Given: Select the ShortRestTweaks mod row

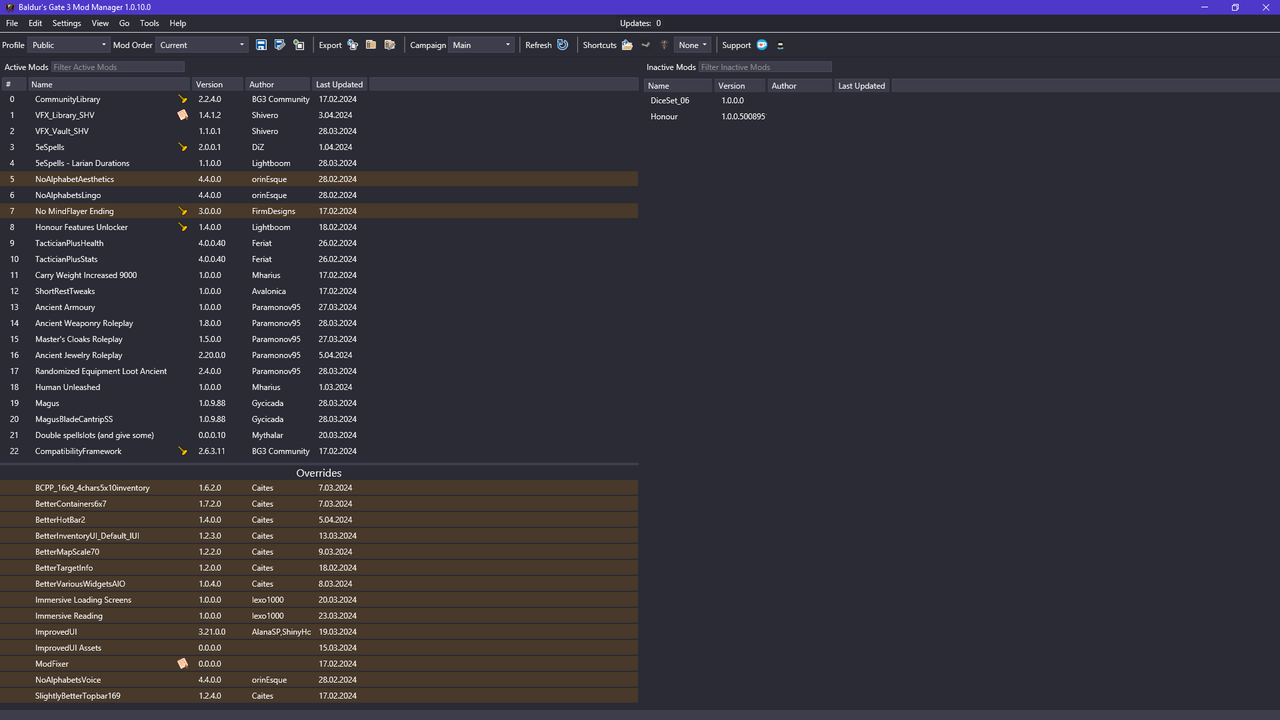Looking at the screenshot, I should click(319, 291).
